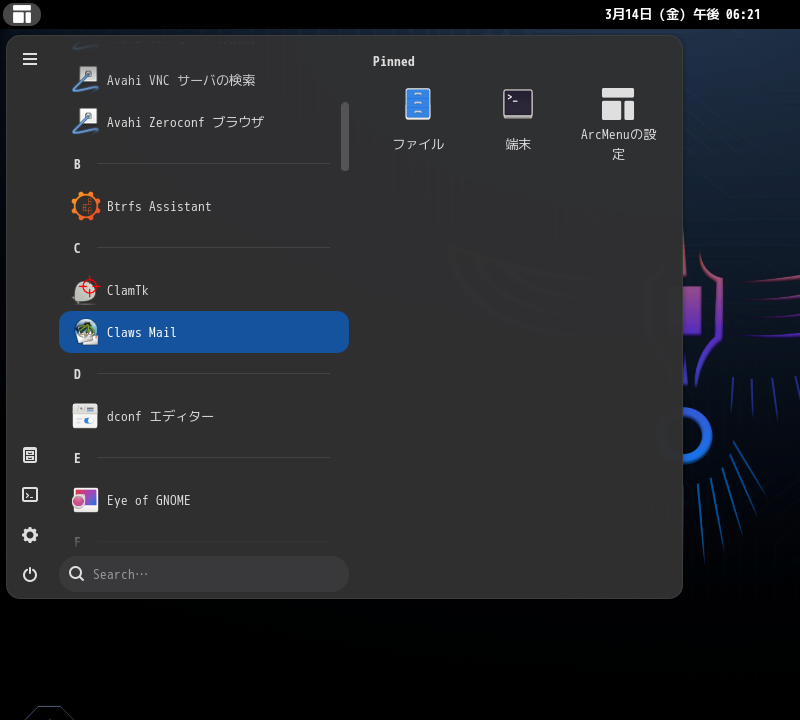Click the ArcMenu icon in the top bar
Viewport: 800px width, 720px height.
pos(22,14)
